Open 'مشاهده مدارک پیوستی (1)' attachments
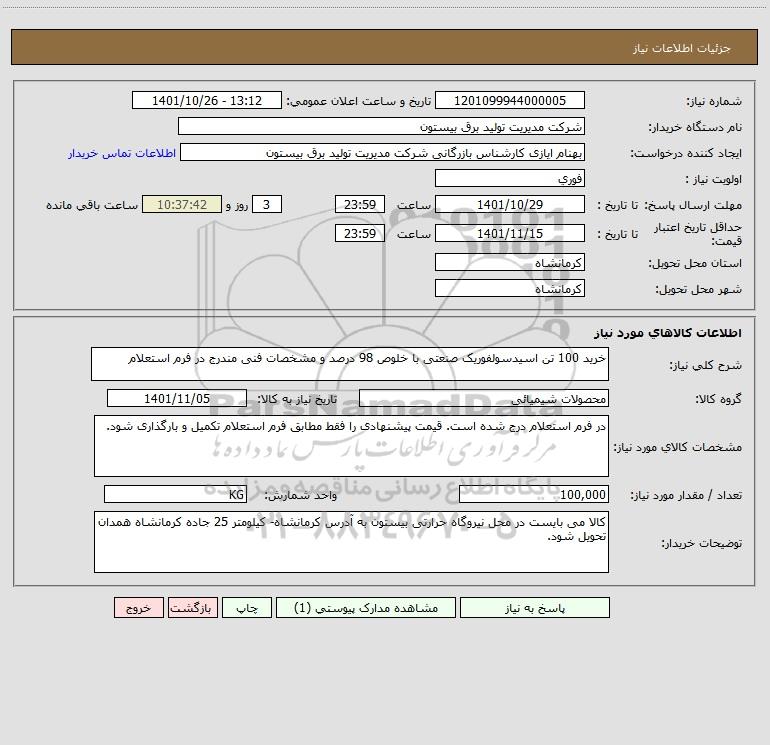The image size is (770, 745). tap(366, 607)
